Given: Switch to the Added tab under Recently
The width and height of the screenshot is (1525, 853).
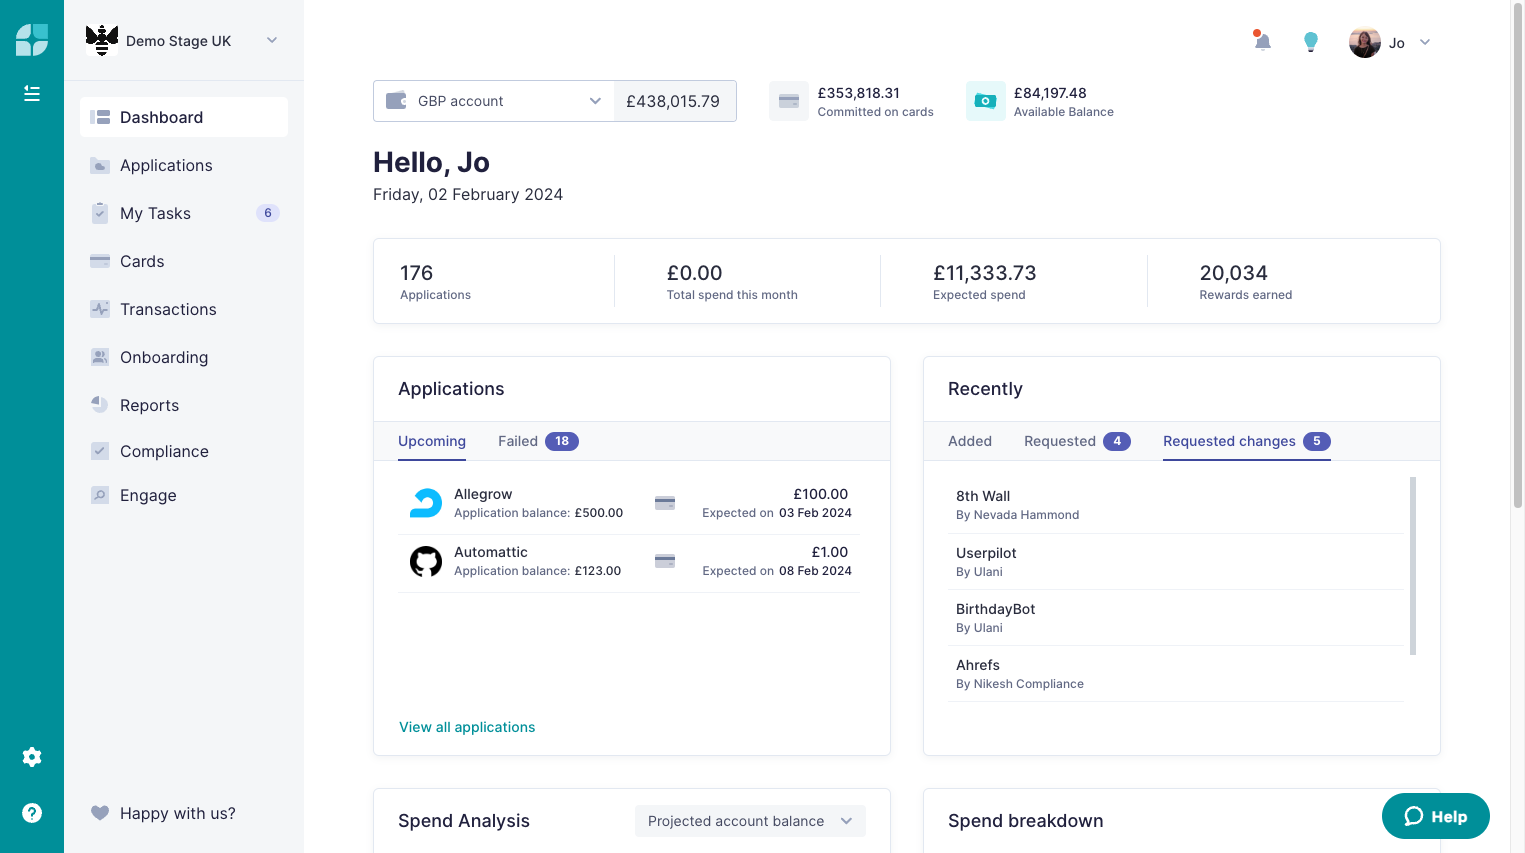Looking at the screenshot, I should coord(970,441).
